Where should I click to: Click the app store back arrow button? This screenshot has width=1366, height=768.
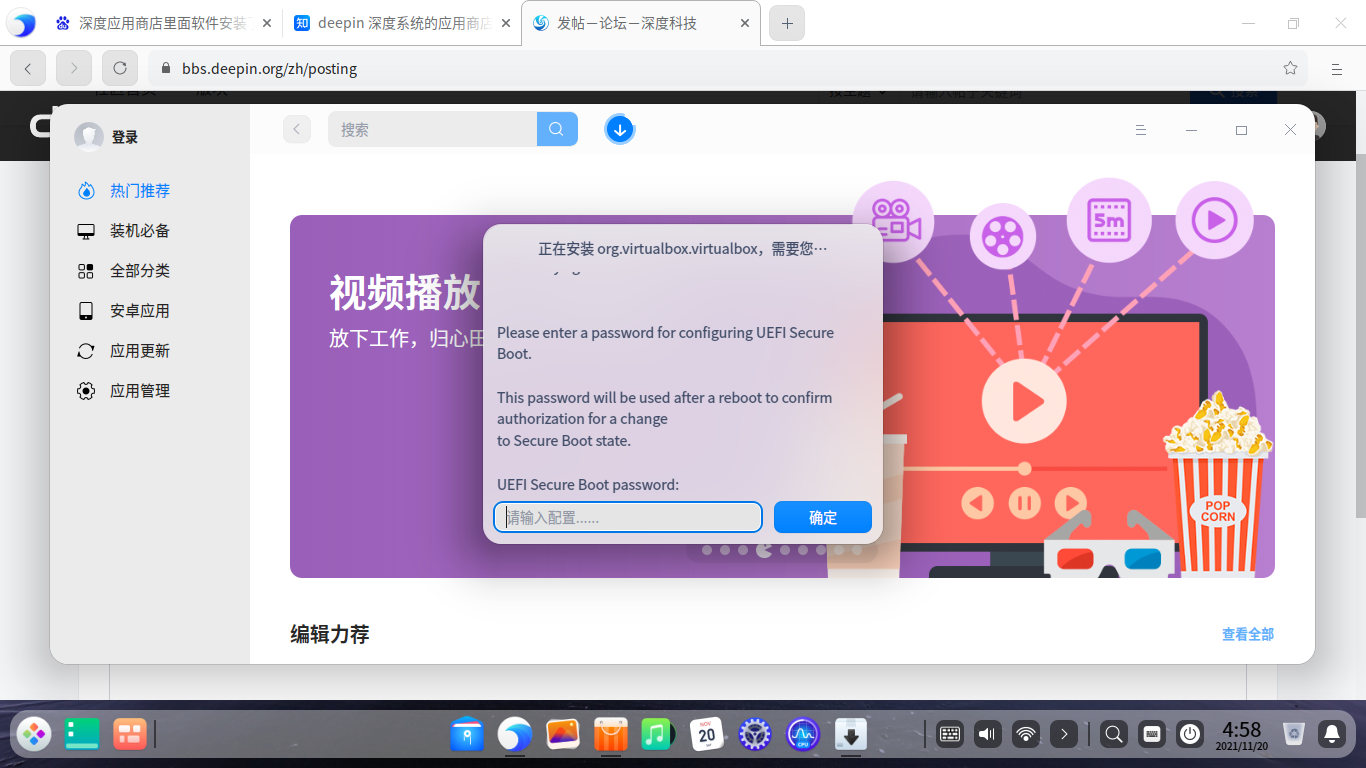coord(297,129)
